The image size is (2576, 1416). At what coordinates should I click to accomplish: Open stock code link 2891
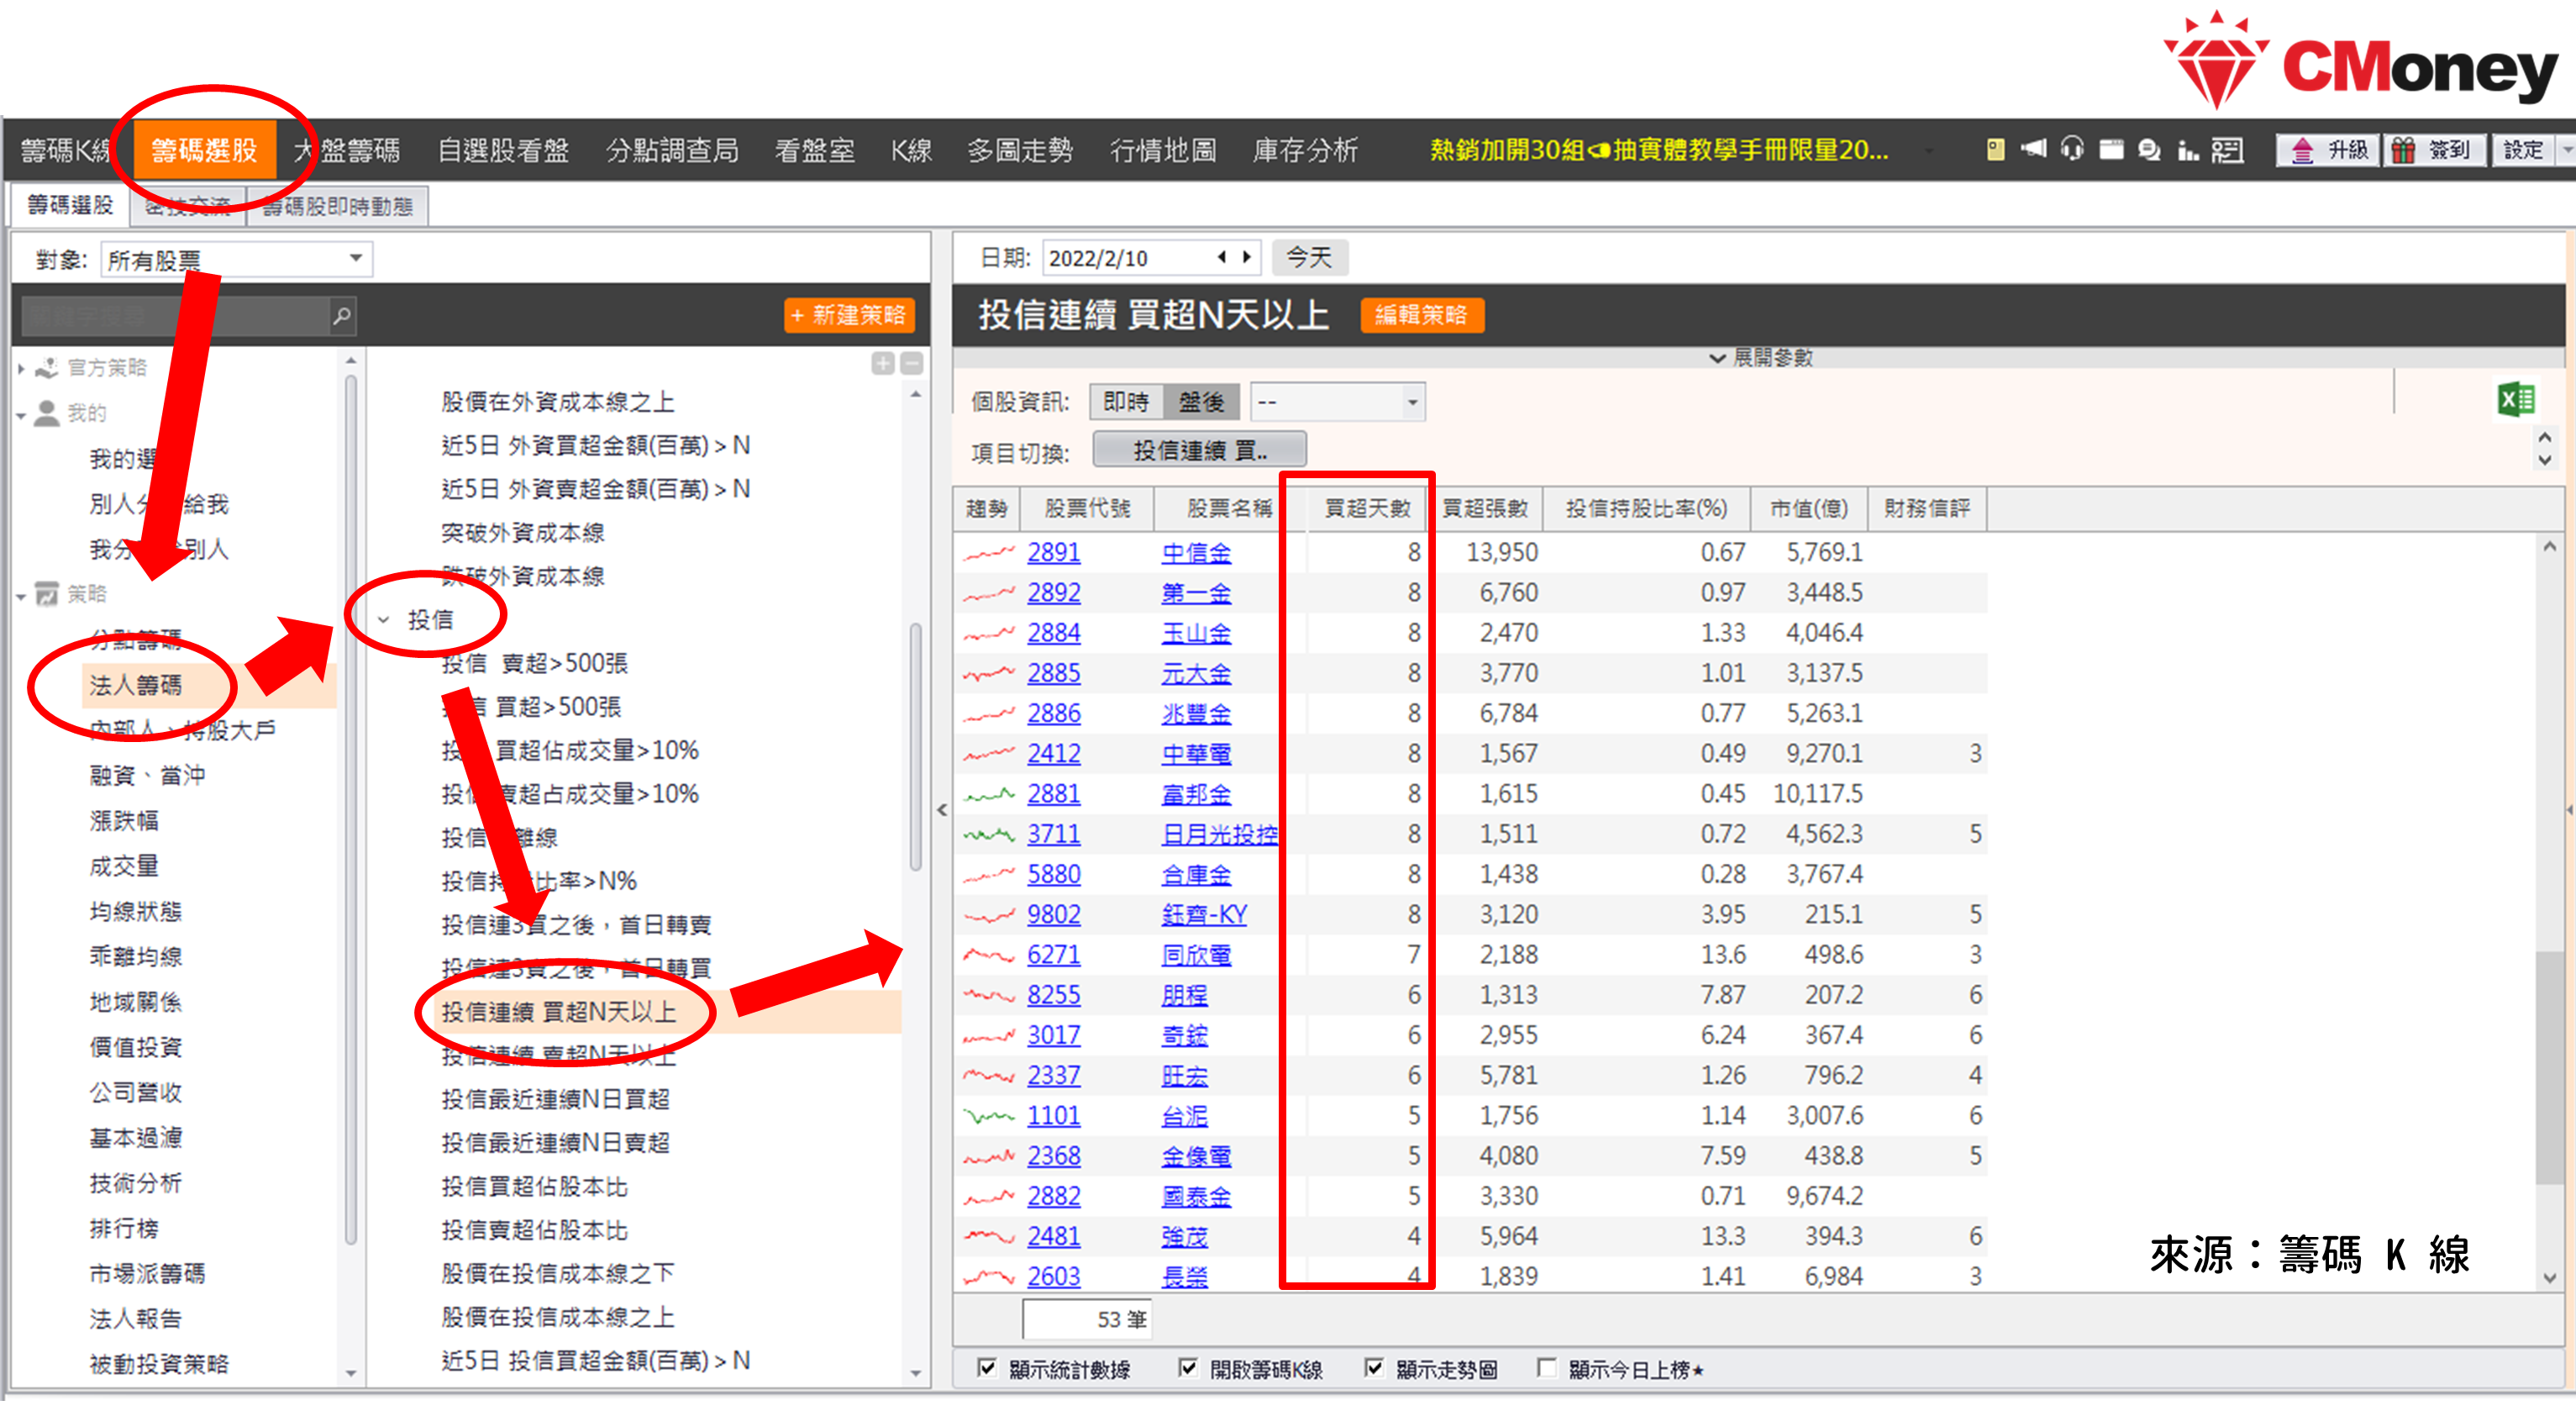click(1053, 553)
